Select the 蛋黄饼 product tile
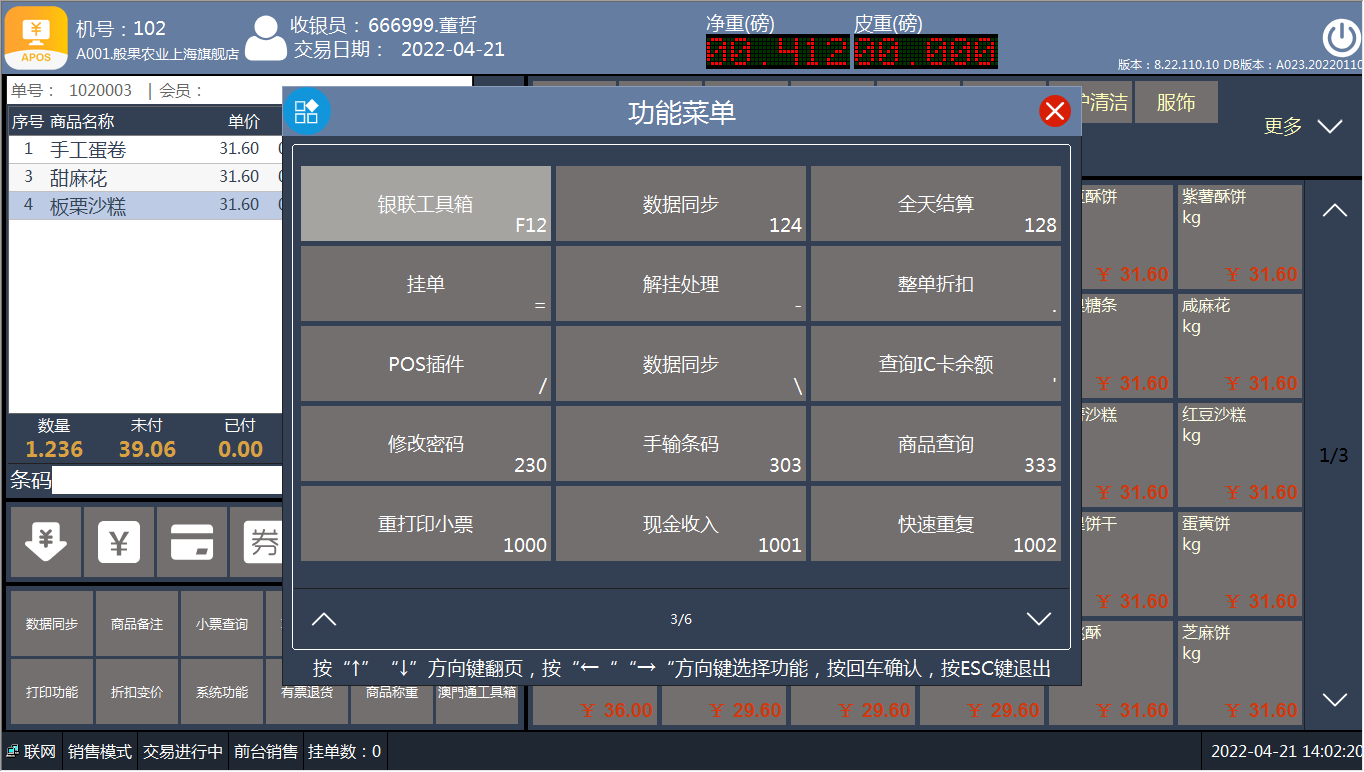Viewport: 1364px width, 772px height. click(1240, 563)
